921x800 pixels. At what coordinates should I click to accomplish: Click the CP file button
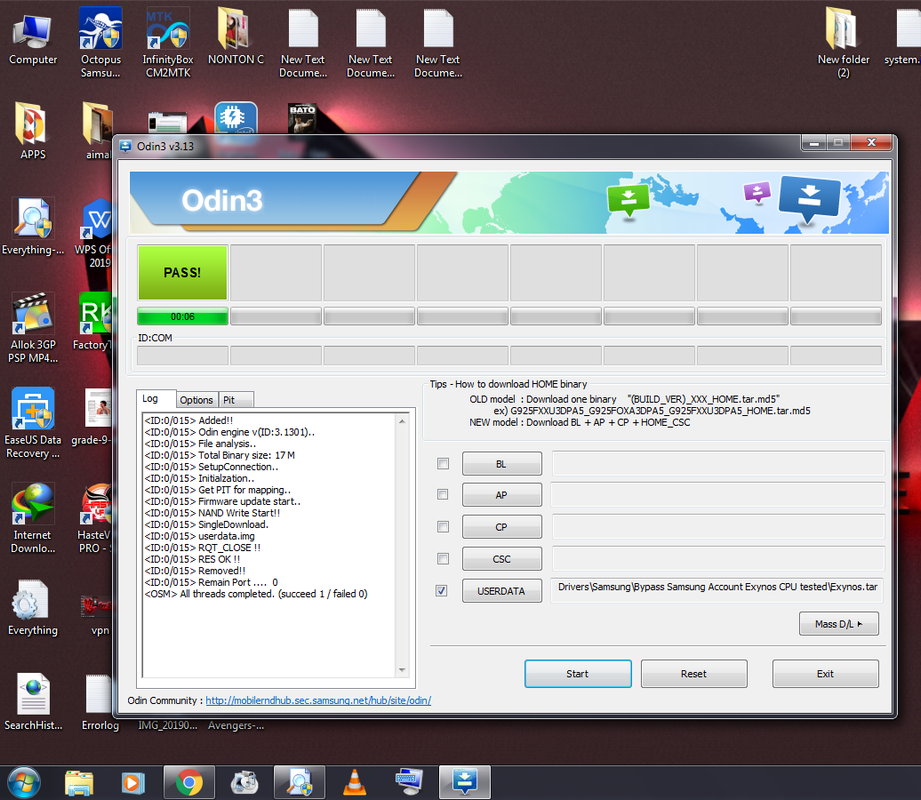(502, 527)
